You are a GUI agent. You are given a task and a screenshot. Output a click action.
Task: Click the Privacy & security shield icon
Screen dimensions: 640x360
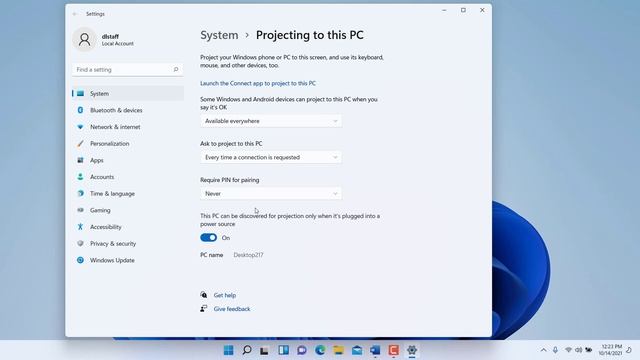[80, 243]
